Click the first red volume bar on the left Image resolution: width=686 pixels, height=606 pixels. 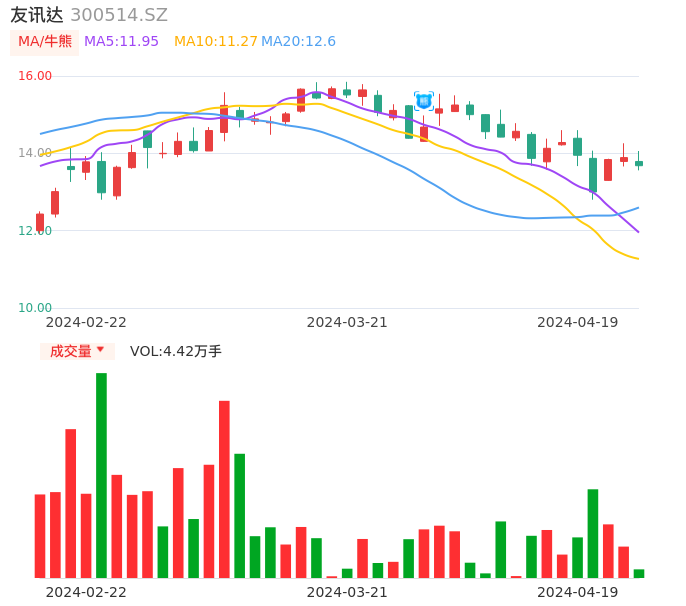pos(40,535)
